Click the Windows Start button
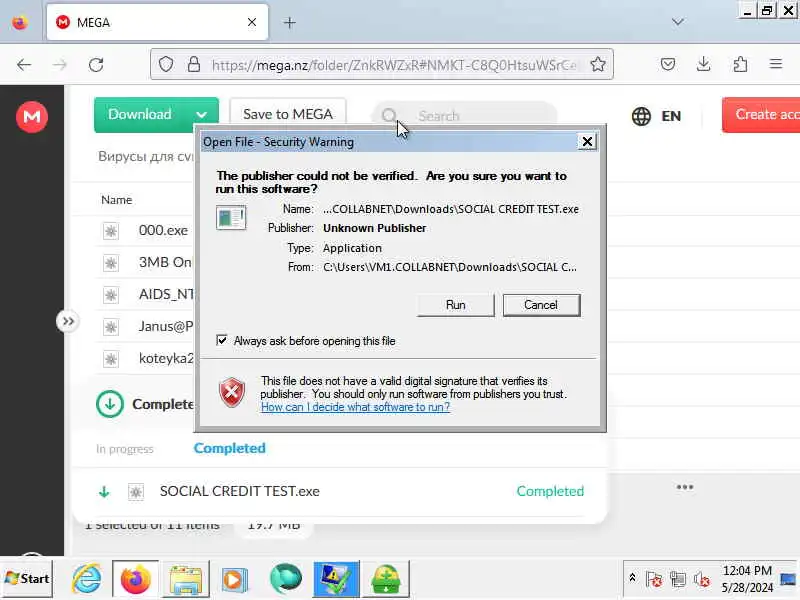 [x=27, y=579]
